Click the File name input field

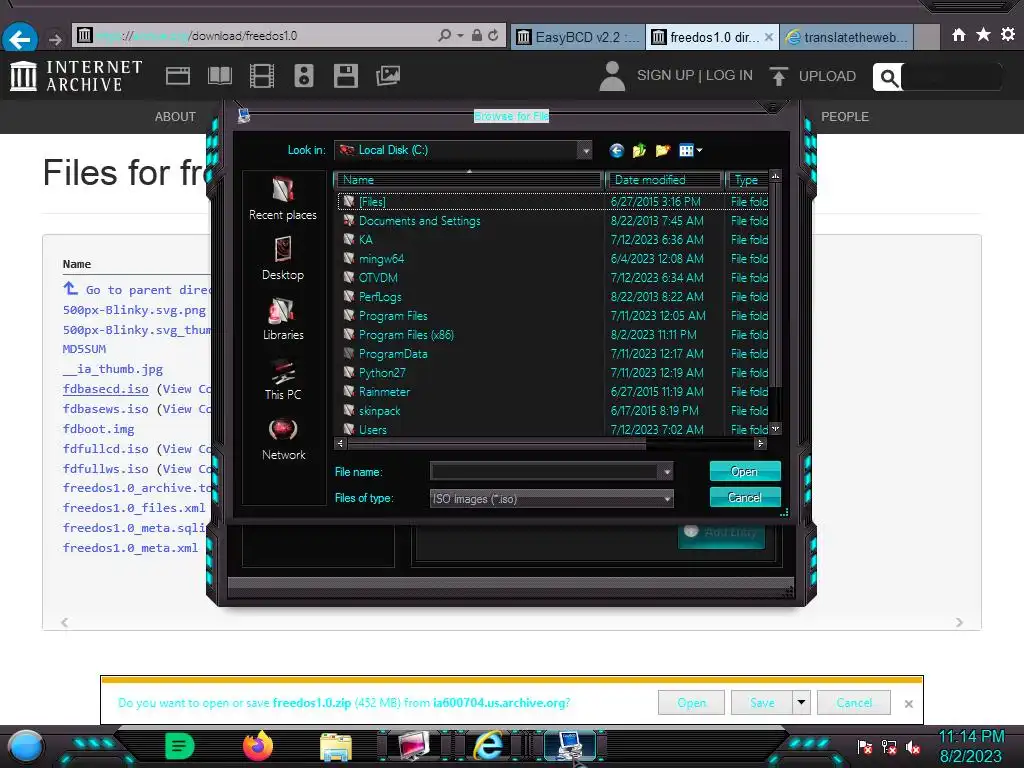[545, 472]
